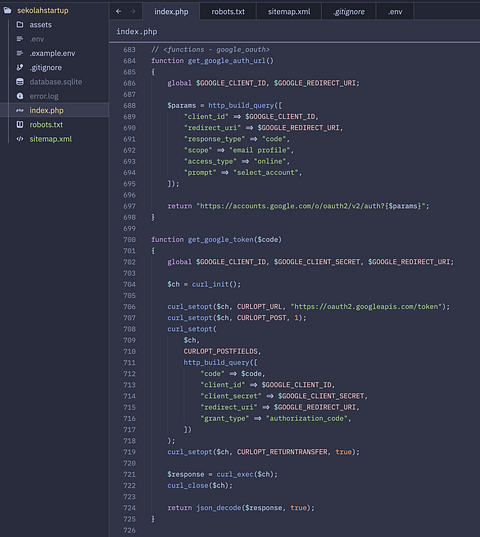Go back with the left arrow
The image size is (480, 537).
[118, 11]
